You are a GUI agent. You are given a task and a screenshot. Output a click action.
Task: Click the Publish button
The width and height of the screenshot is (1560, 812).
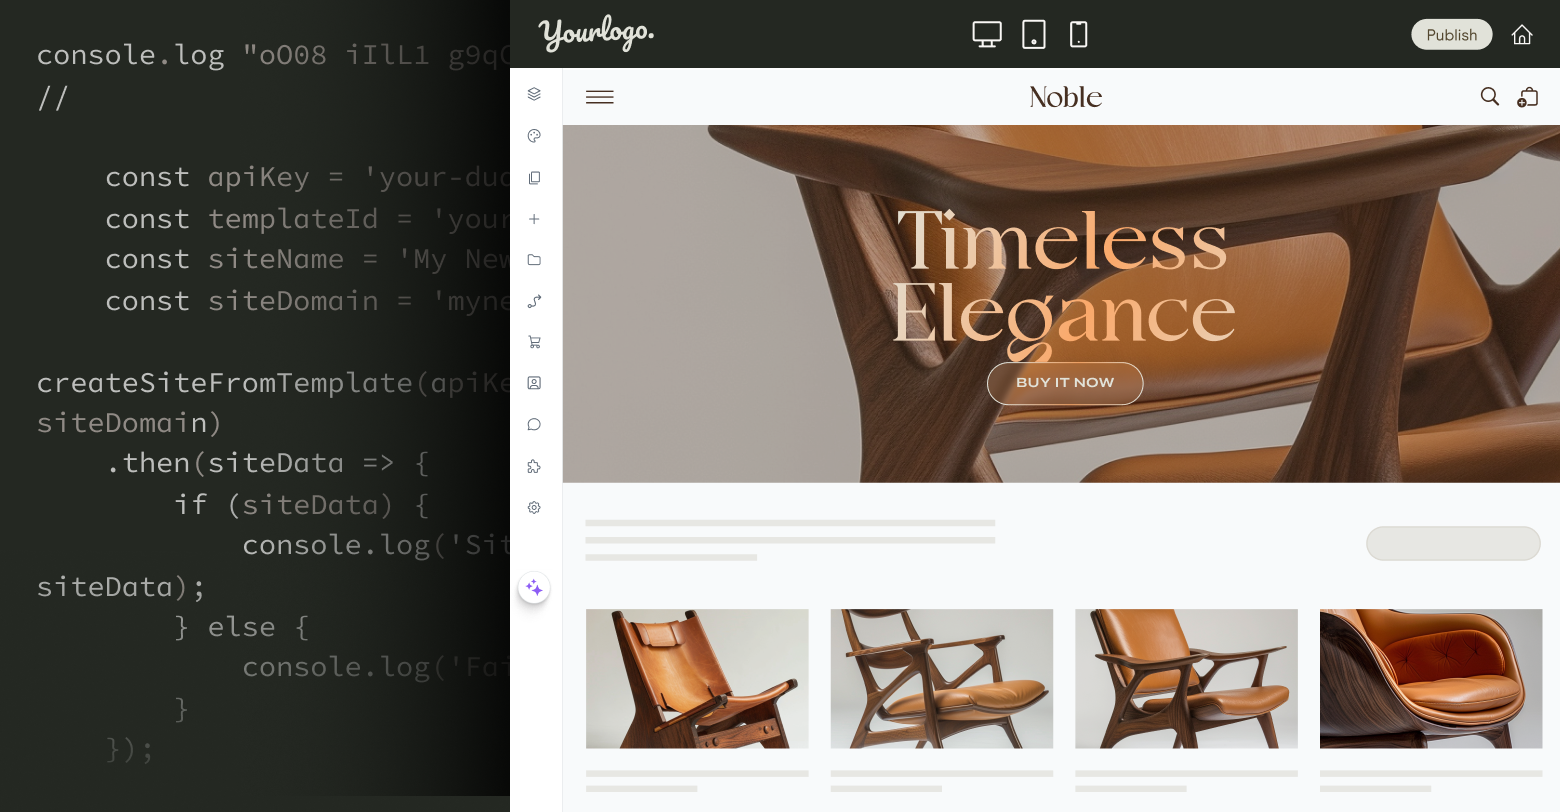click(x=1451, y=35)
